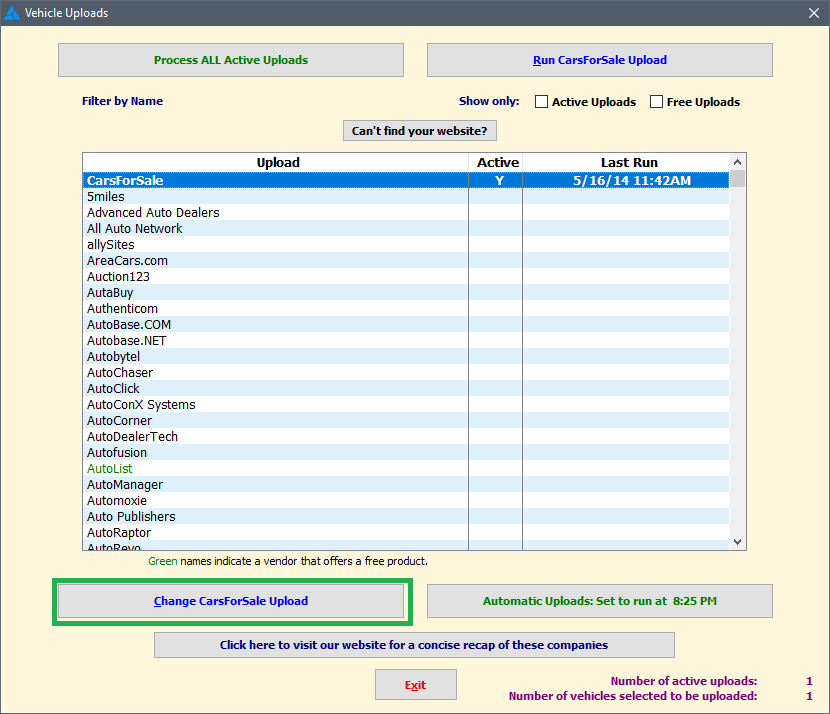Click the 5/16/14 11:42AM last run cell
The height and width of the screenshot is (714, 830).
coord(626,180)
